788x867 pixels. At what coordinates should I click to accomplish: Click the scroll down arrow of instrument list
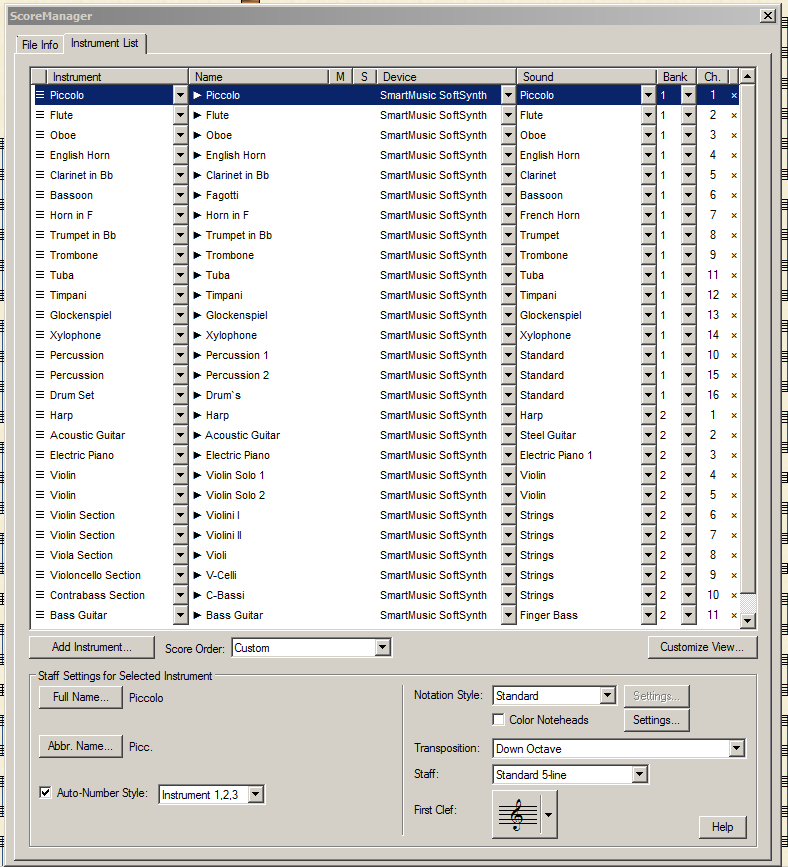click(747, 621)
